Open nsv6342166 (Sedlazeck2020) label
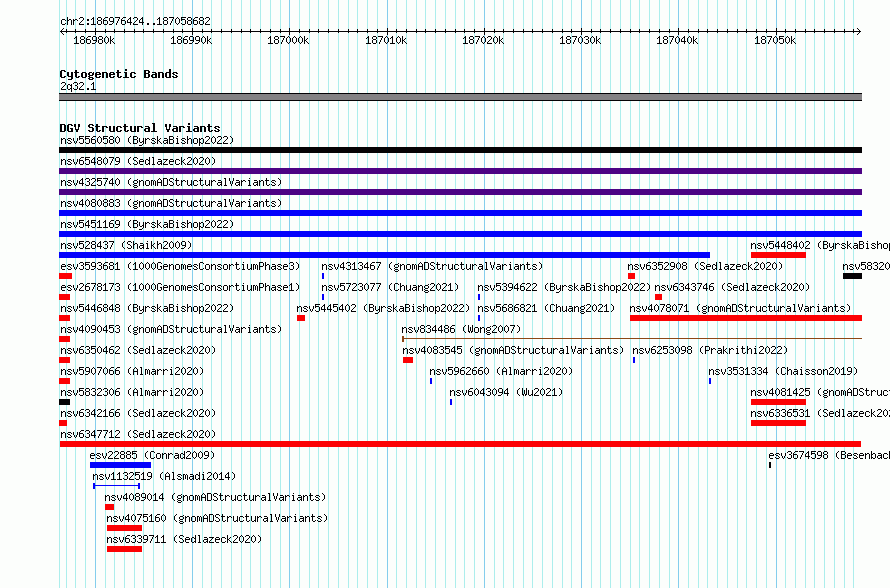 (138, 413)
